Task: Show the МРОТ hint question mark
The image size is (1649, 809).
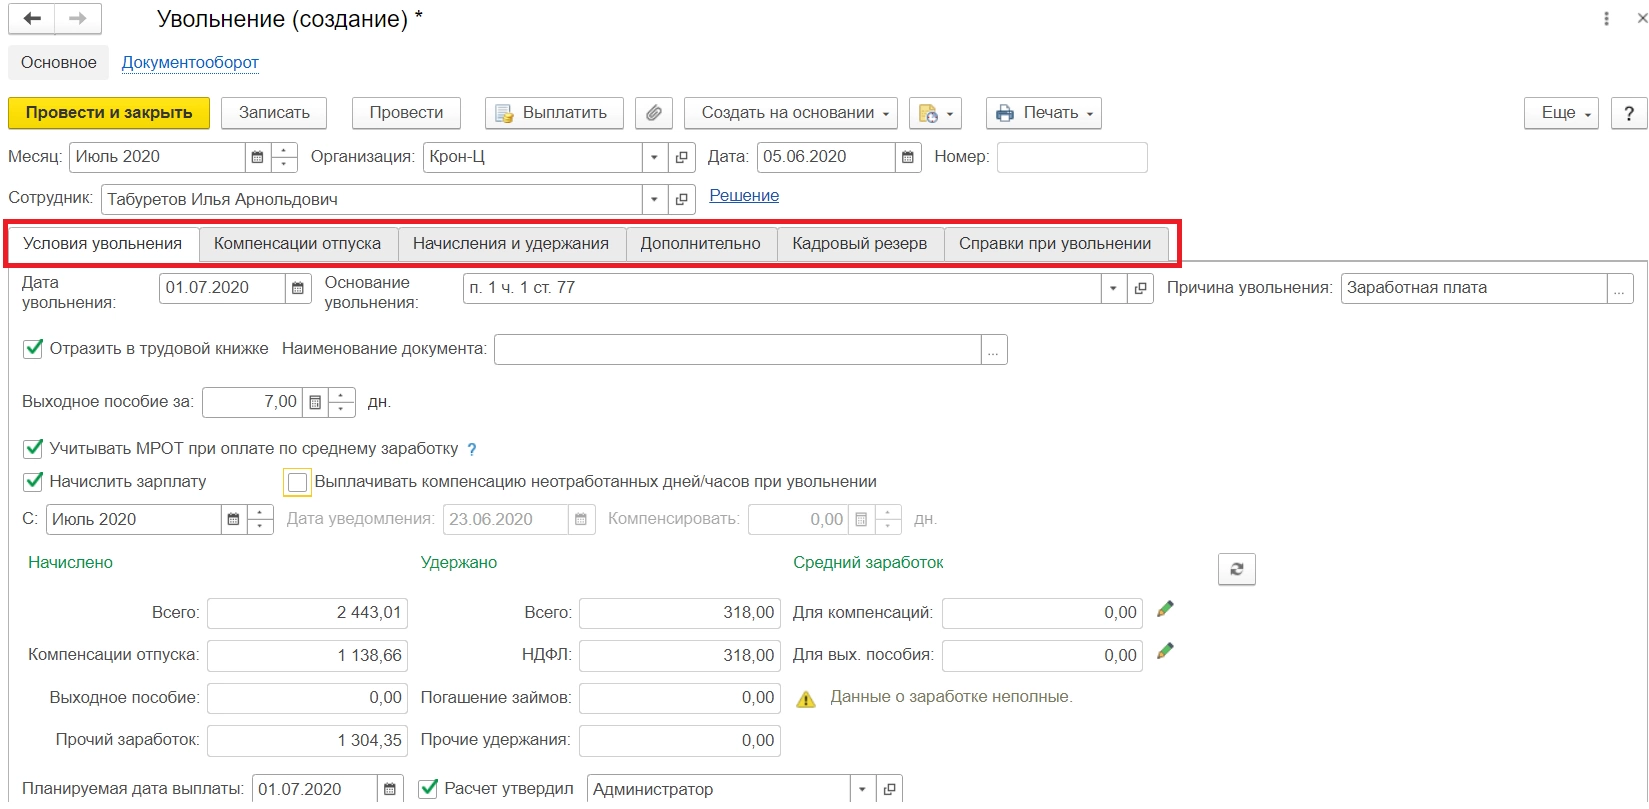Action: [x=472, y=450]
